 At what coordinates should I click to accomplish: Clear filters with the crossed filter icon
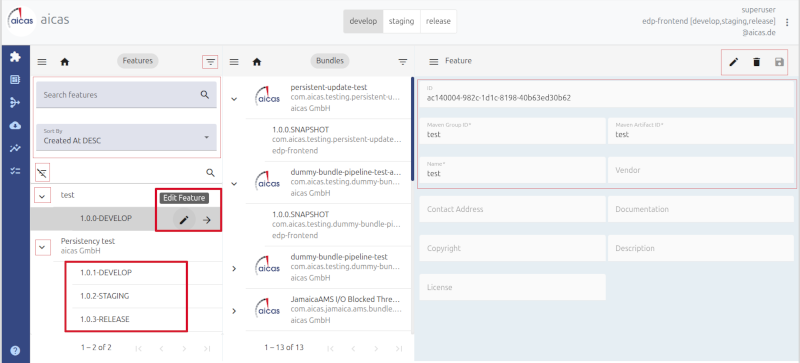42,173
